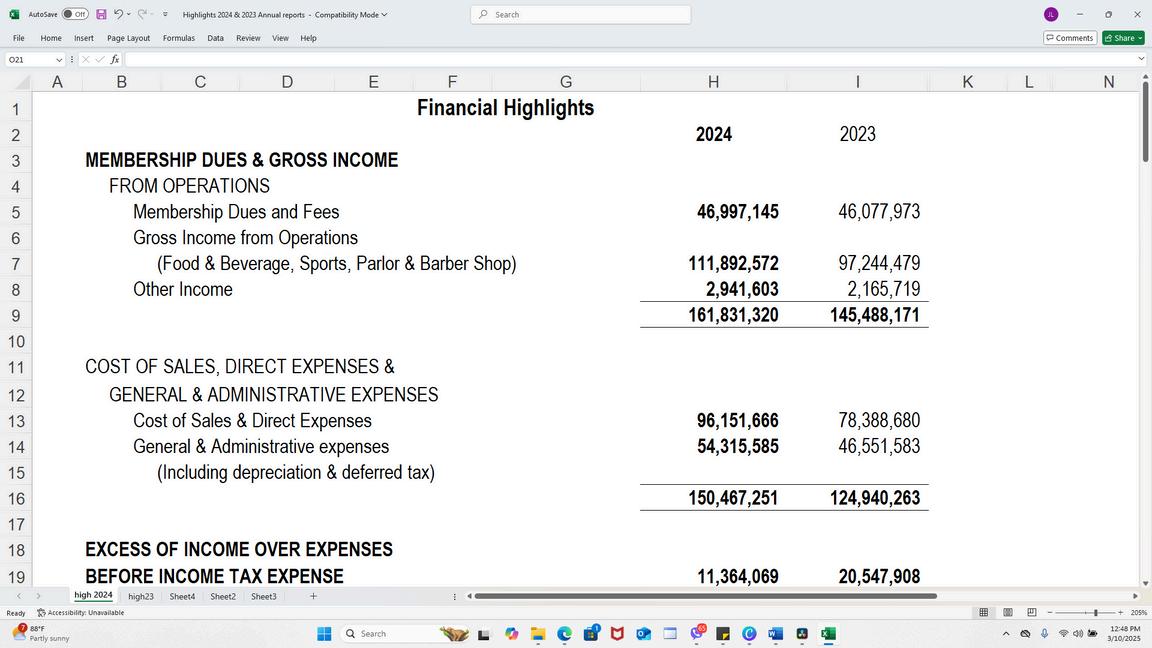Screen dimensions: 1152x648
Task: Click the horizontal scrollbar thumb
Action: click(705, 597)
